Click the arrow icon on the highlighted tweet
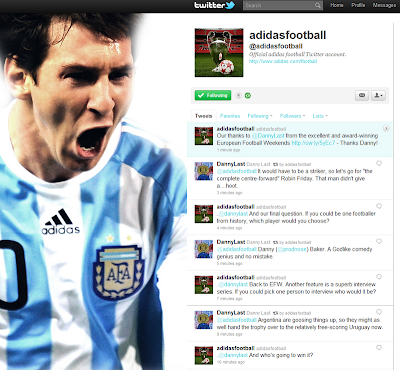 [x=386, y=128]
